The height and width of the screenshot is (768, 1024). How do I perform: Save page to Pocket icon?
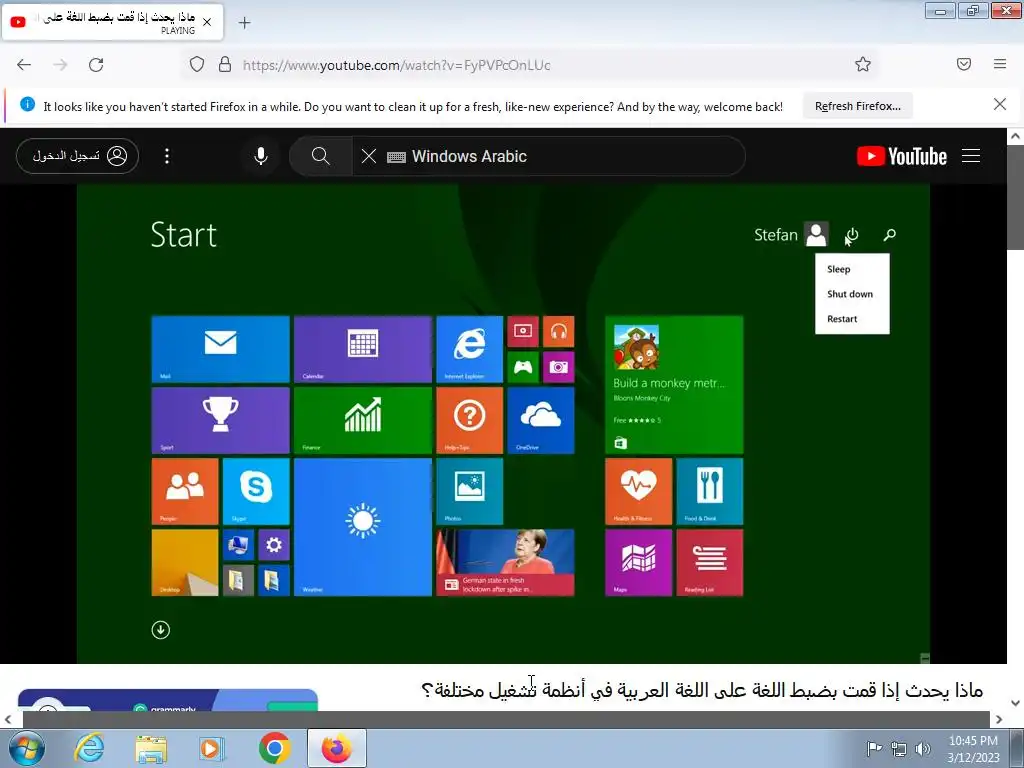pyautogui.click(x=963, y=64)
